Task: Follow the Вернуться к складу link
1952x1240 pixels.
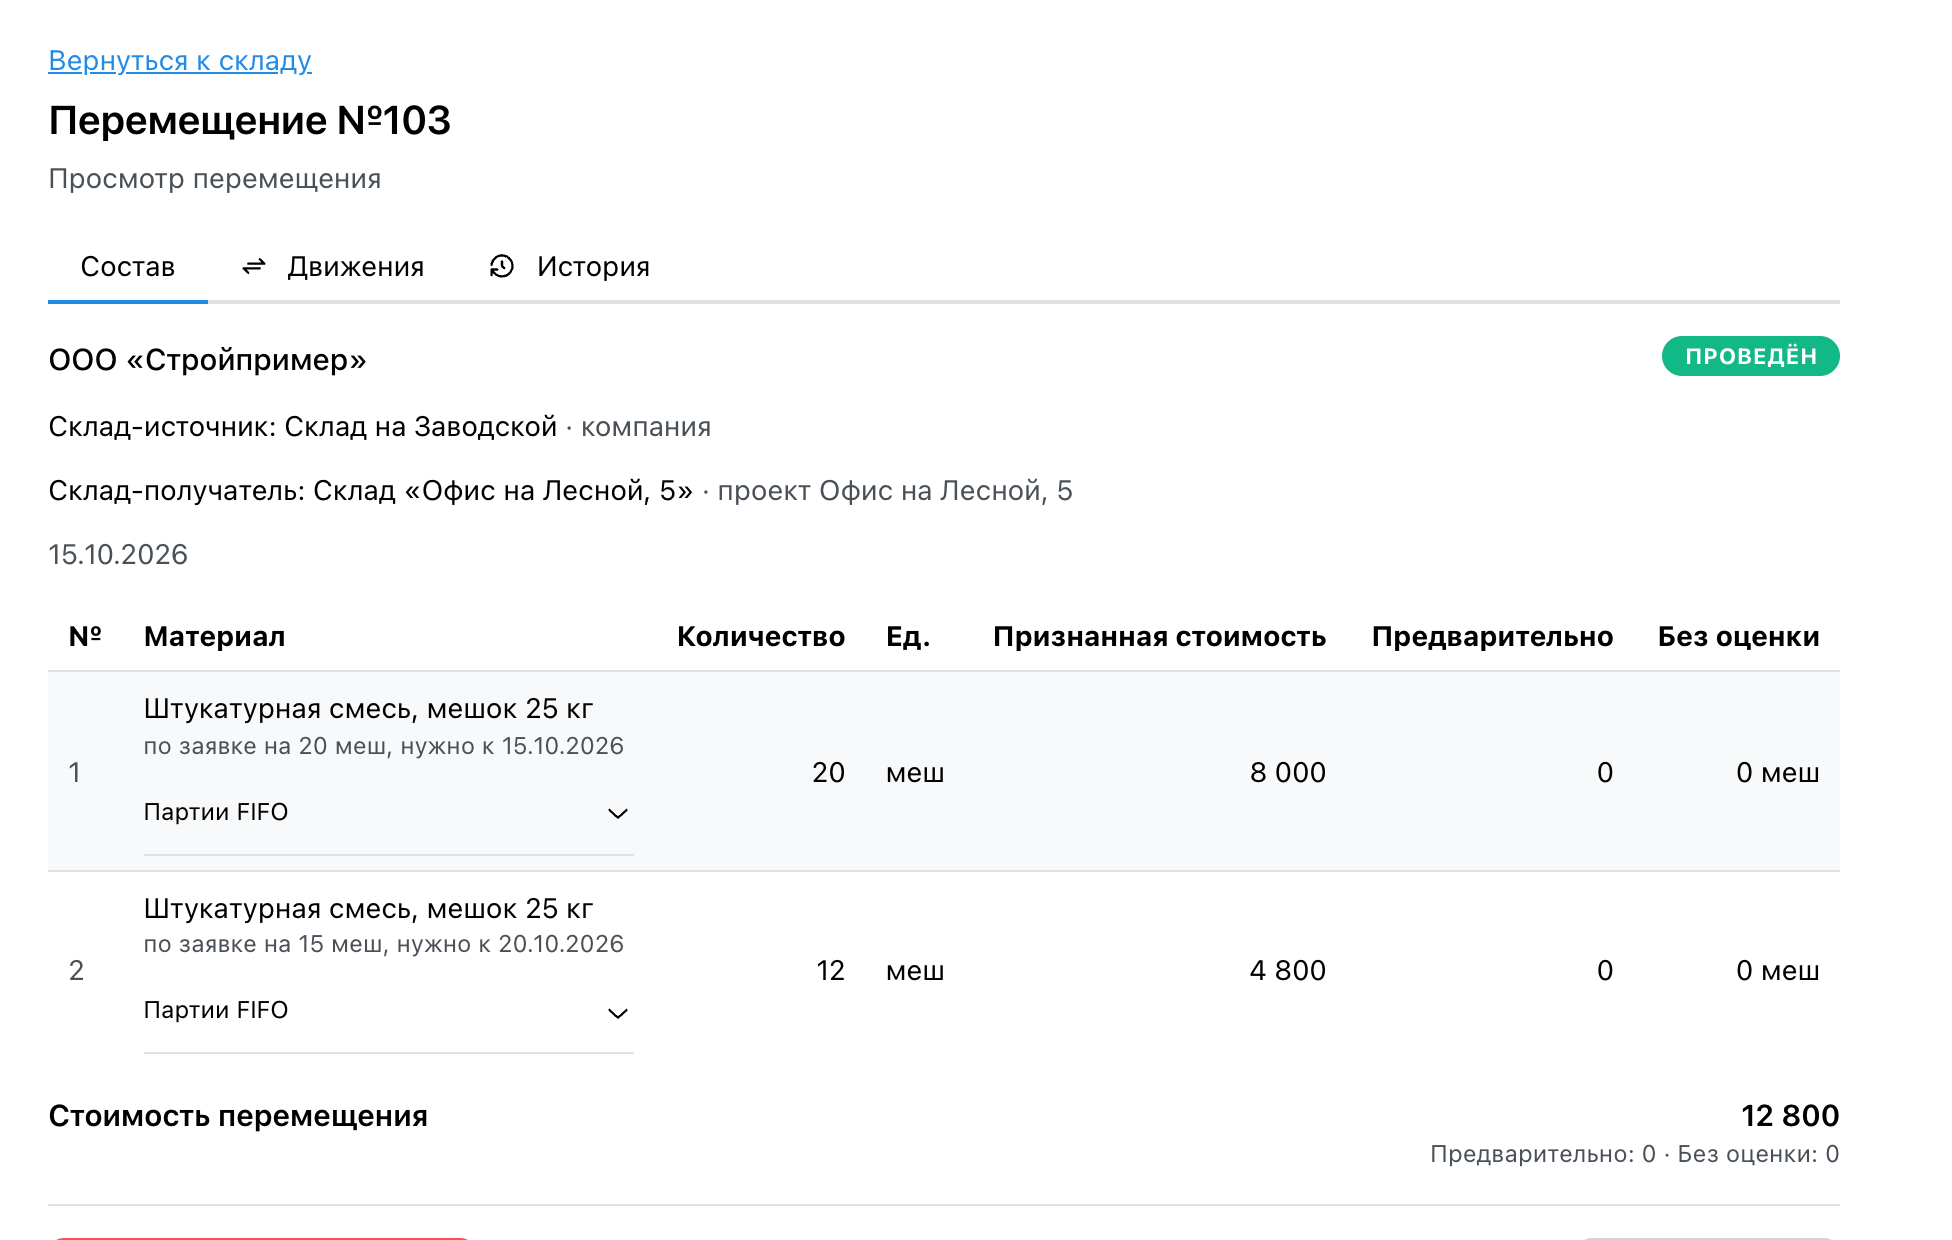Action: click(x=180, y=61)
